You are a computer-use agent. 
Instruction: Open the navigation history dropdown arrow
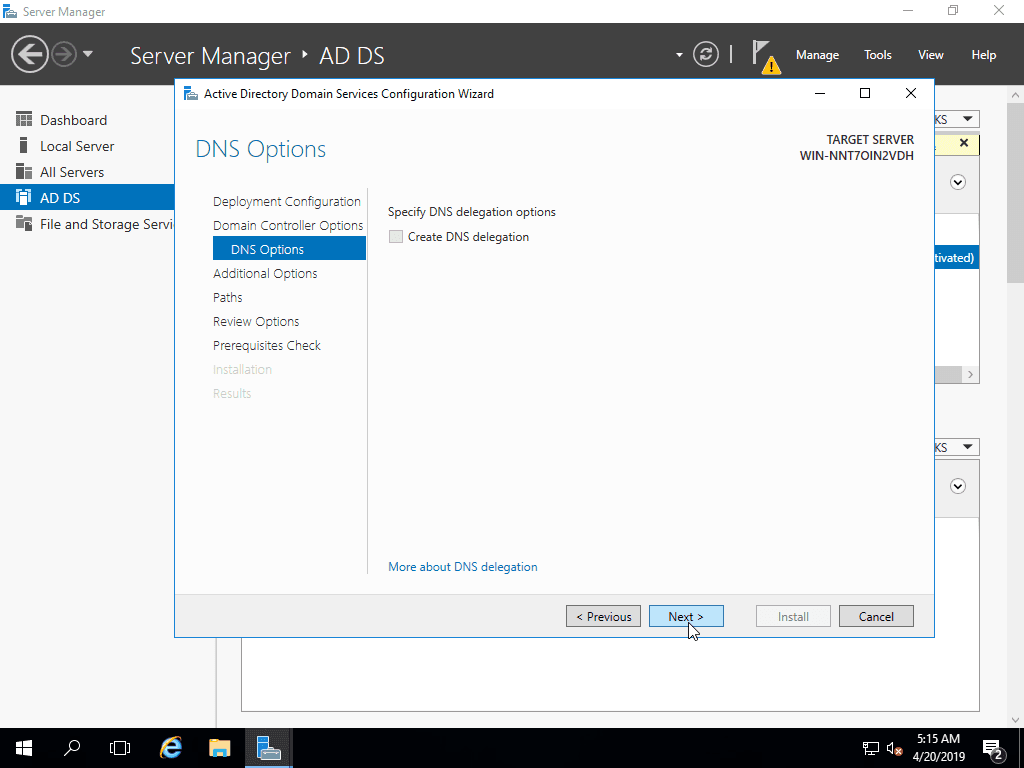[x=88, y=54]
